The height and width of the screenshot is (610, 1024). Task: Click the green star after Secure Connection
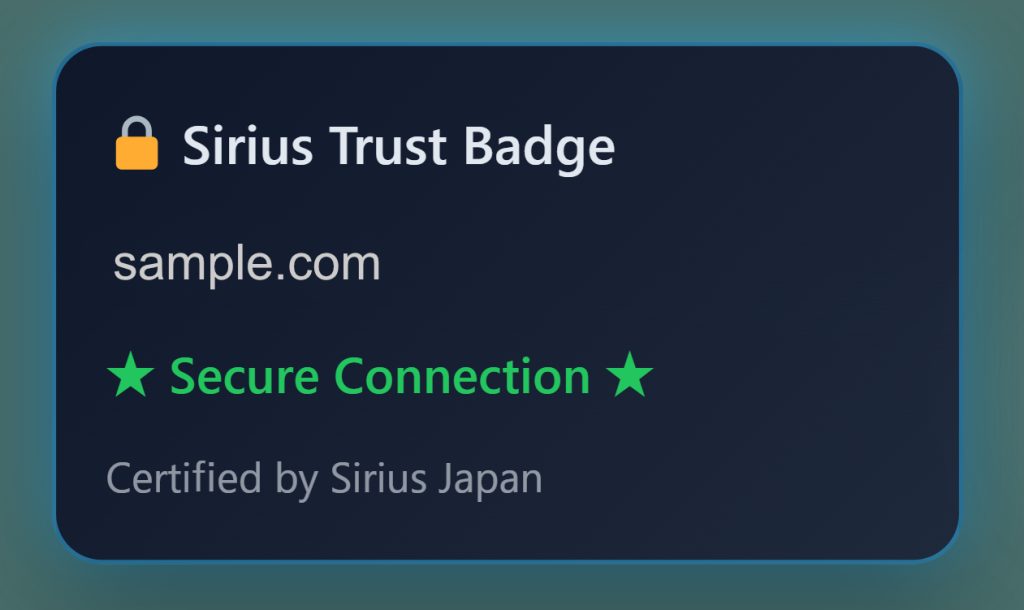[630, 374]
